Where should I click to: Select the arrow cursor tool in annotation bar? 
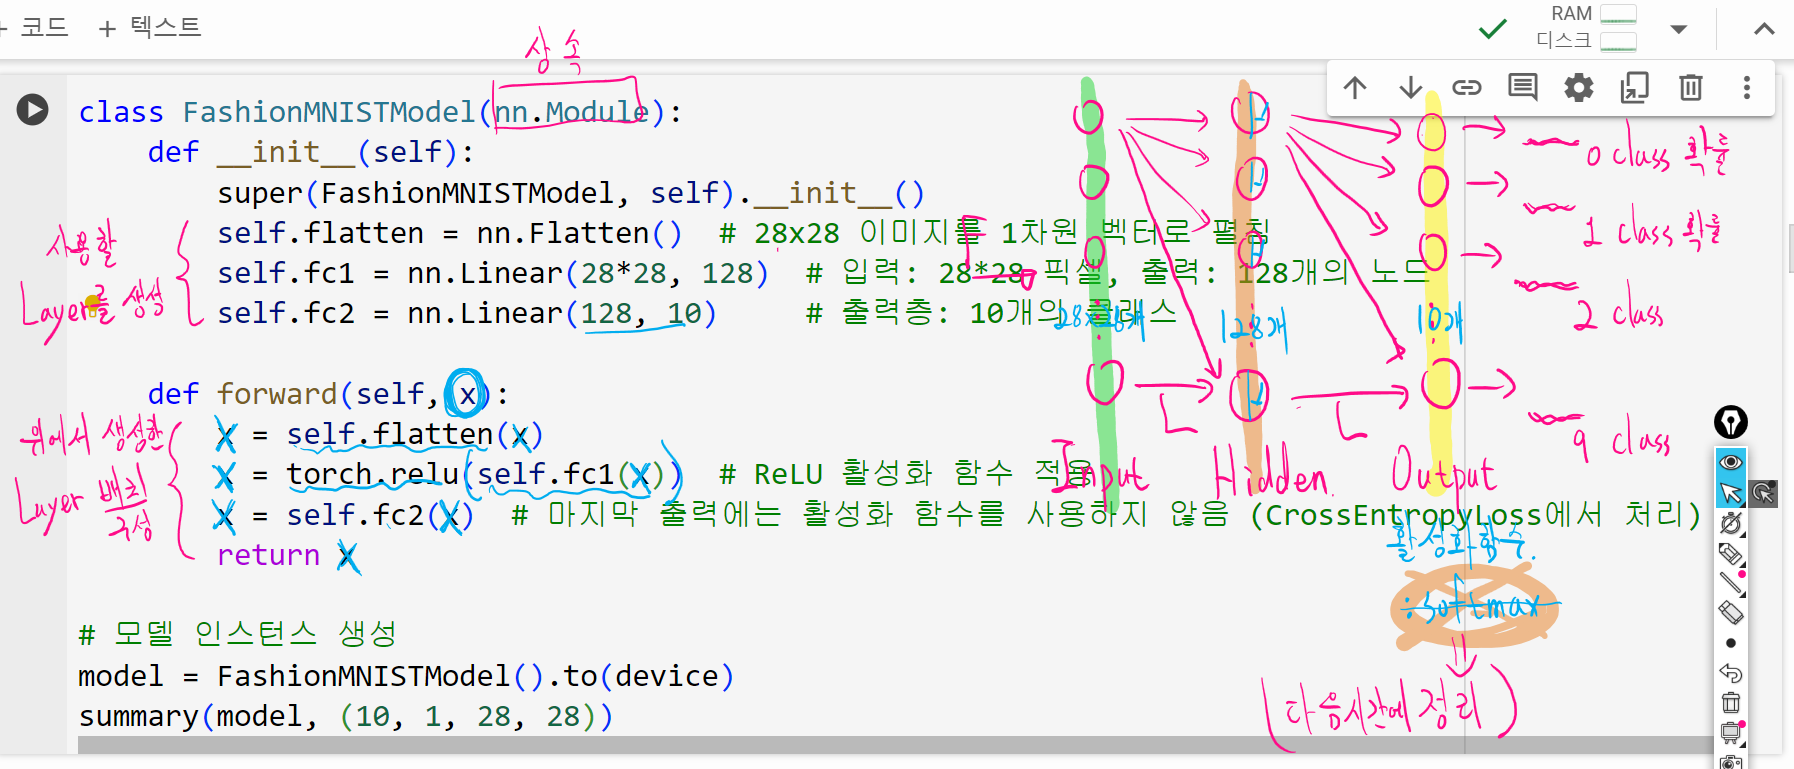1731,492
